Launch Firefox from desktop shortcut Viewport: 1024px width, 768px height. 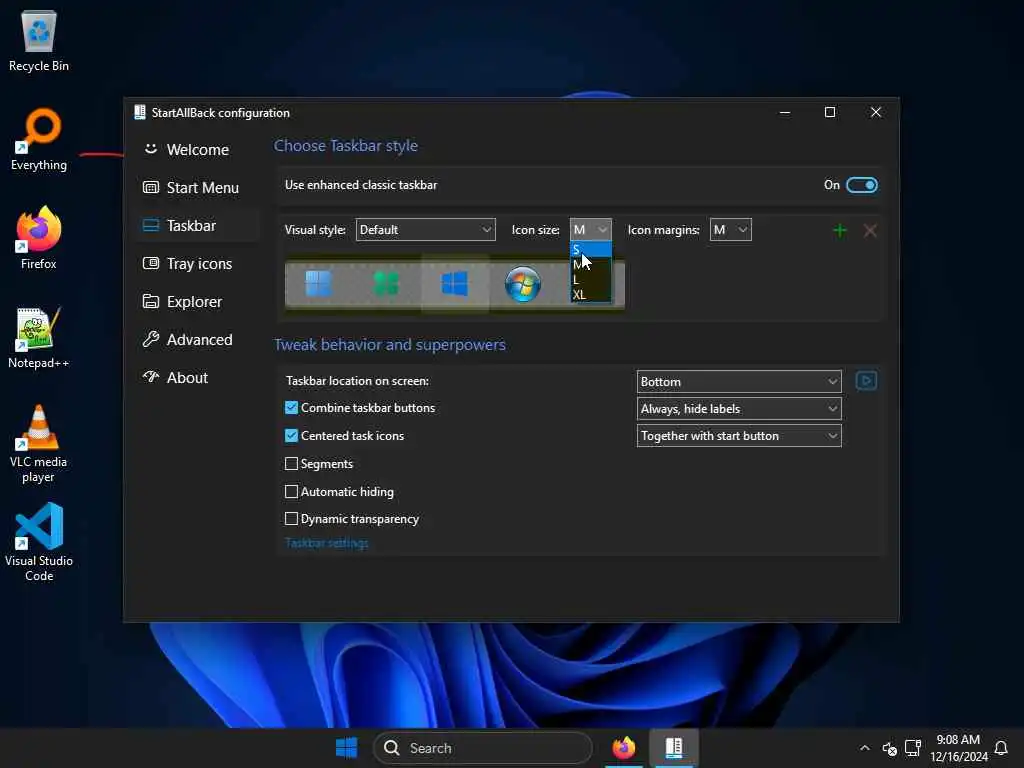(x=39, y=238)
